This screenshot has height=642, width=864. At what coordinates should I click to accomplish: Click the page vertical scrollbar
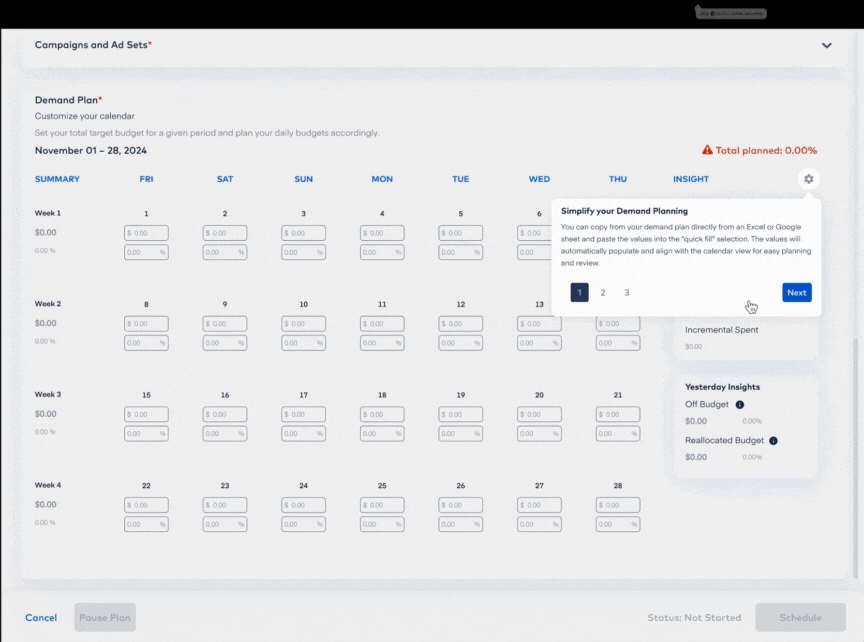pos(855,457)
